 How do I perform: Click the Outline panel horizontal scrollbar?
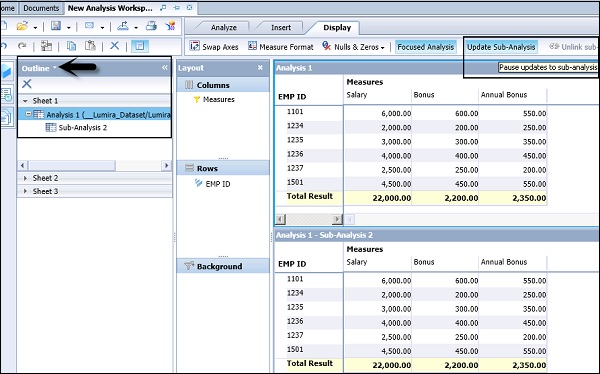point(94,165)
